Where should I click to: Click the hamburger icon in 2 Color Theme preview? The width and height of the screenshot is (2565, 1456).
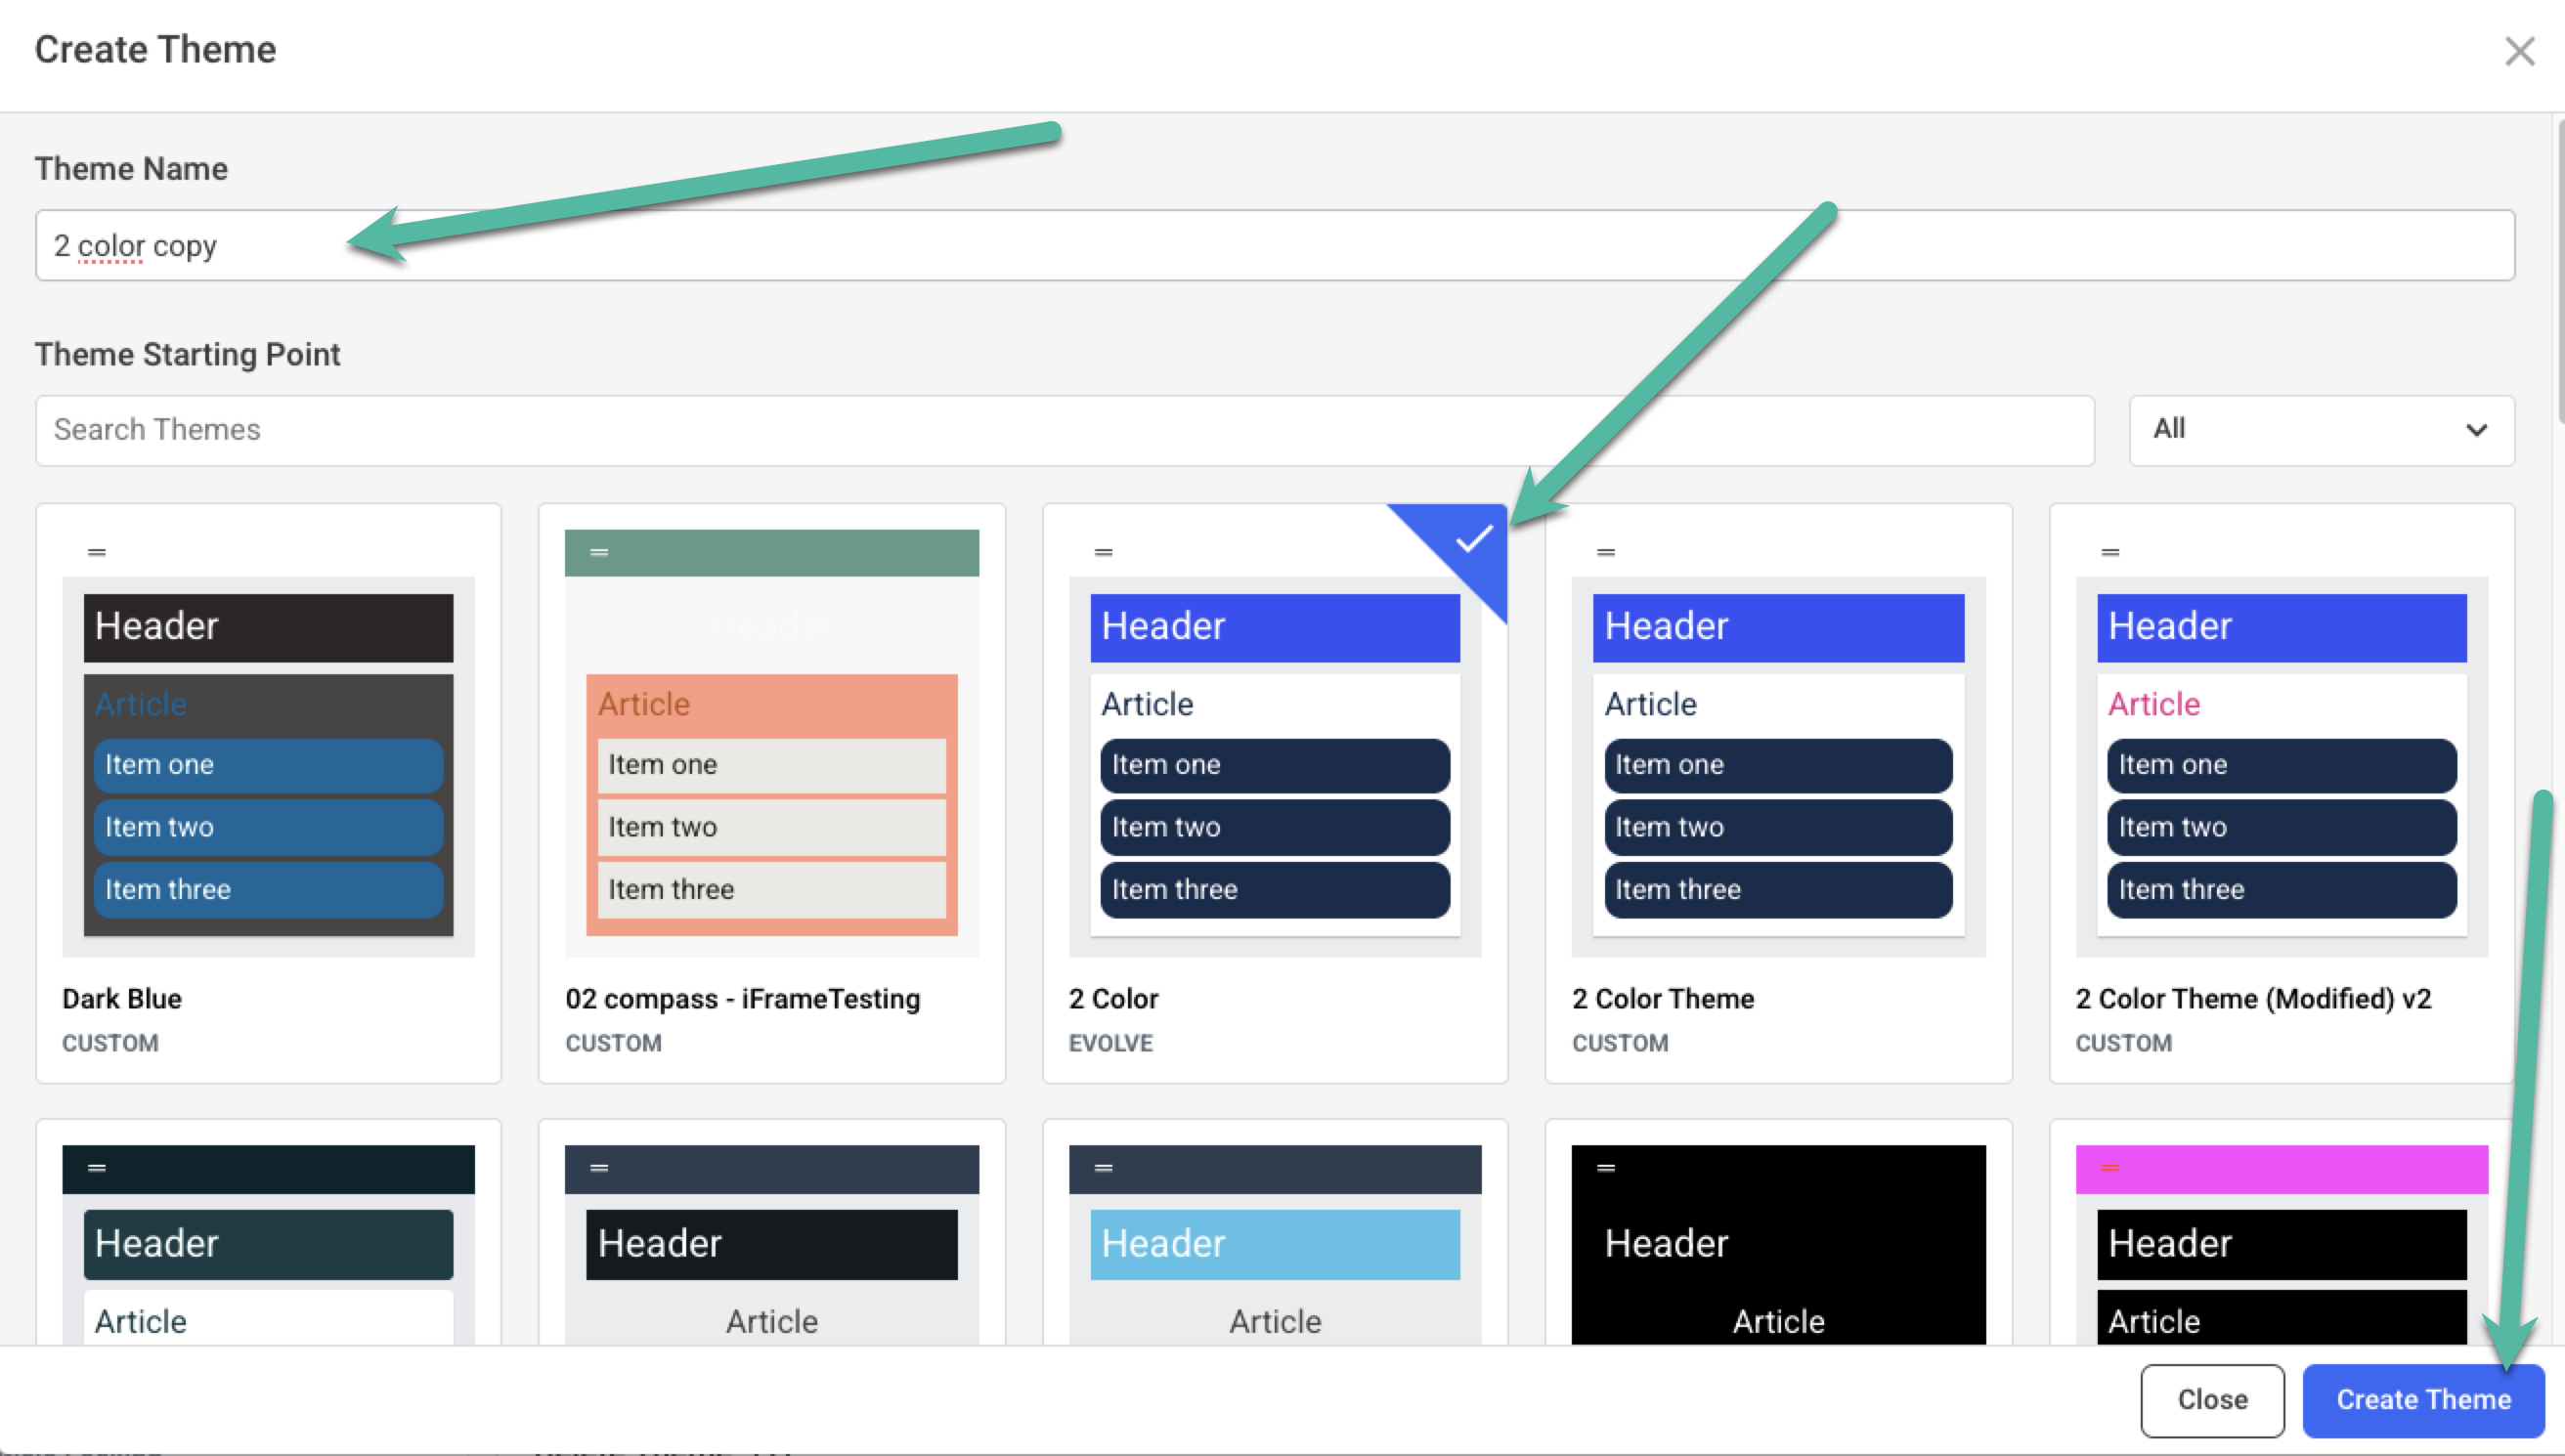click(1605, 552)
